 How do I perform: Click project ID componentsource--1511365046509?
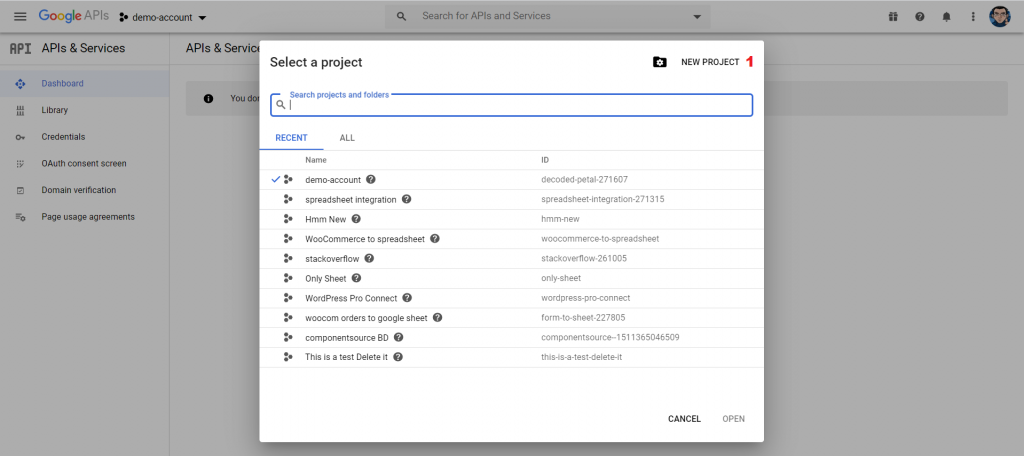pos(611,338)
